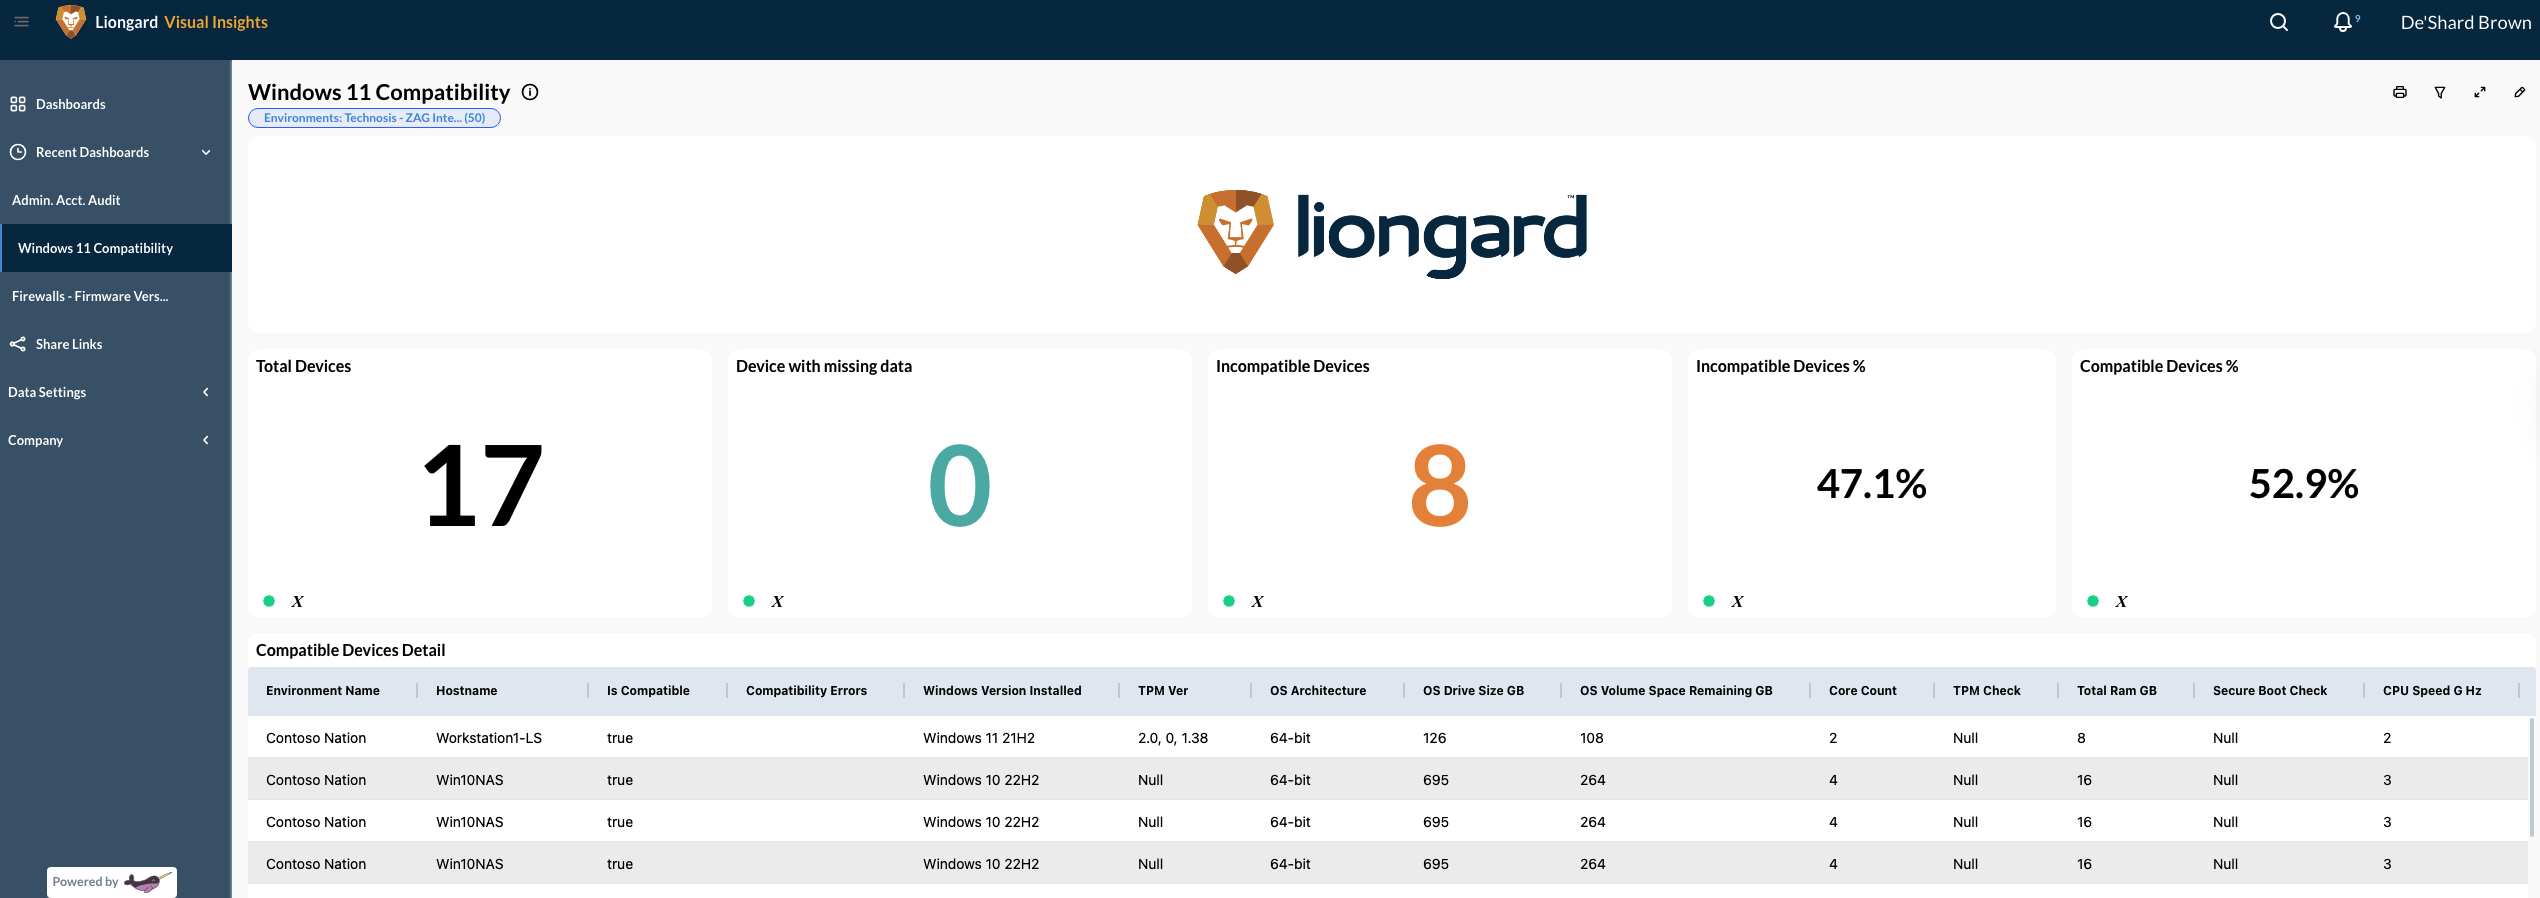Image resolution: width=2540 pixels, height=898 pixels.
Task: Open the hamburger menu icon
Action: pyautogui.click(x=21, y=21)
